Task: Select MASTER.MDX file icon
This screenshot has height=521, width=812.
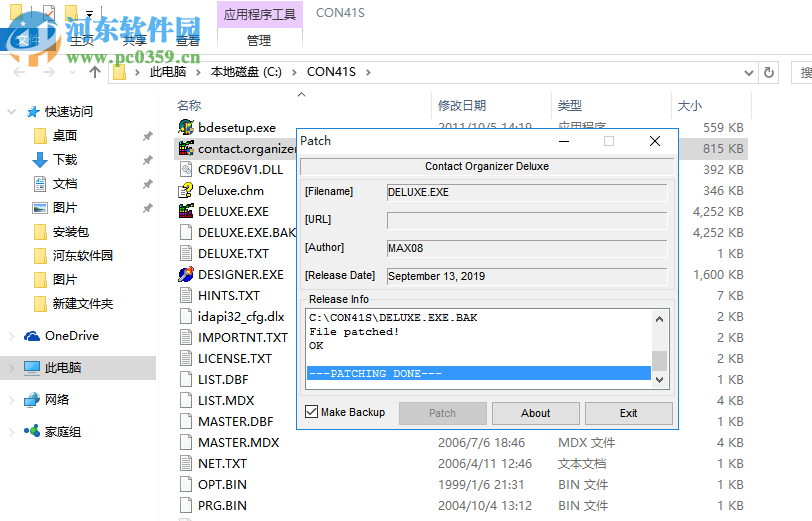Action: click(186, 442)
